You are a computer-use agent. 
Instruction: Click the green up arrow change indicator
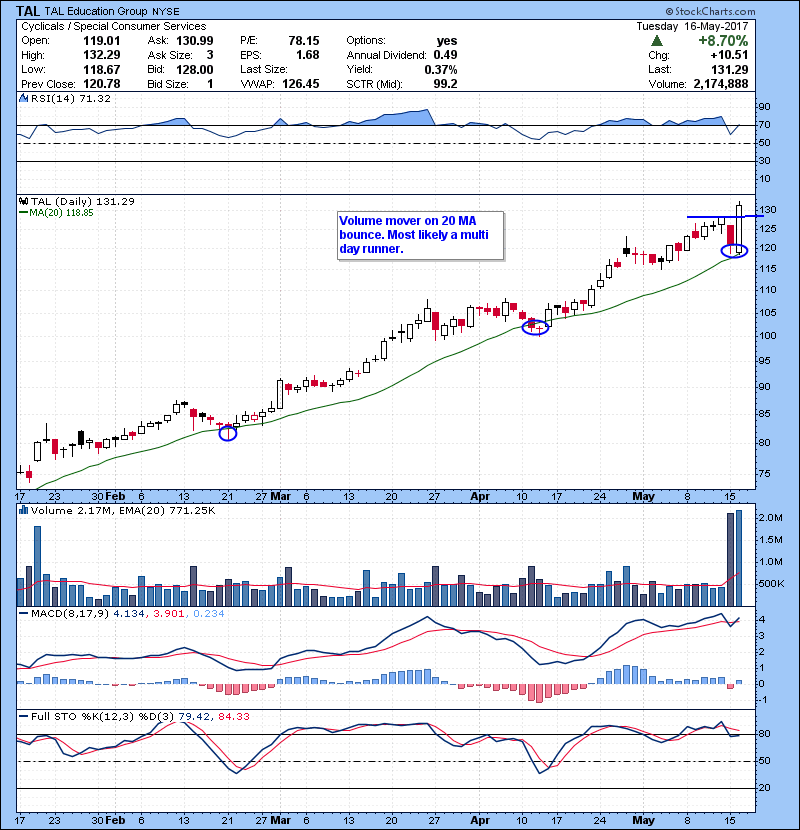(657, 40)
